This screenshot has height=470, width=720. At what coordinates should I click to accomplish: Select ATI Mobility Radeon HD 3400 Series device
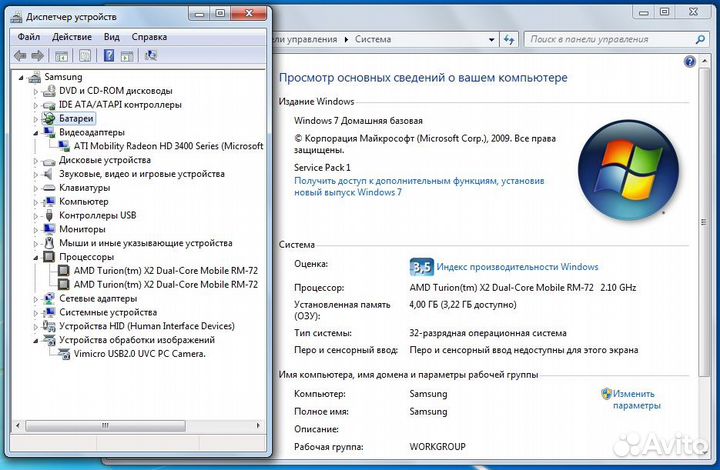[x=169, y=146]
